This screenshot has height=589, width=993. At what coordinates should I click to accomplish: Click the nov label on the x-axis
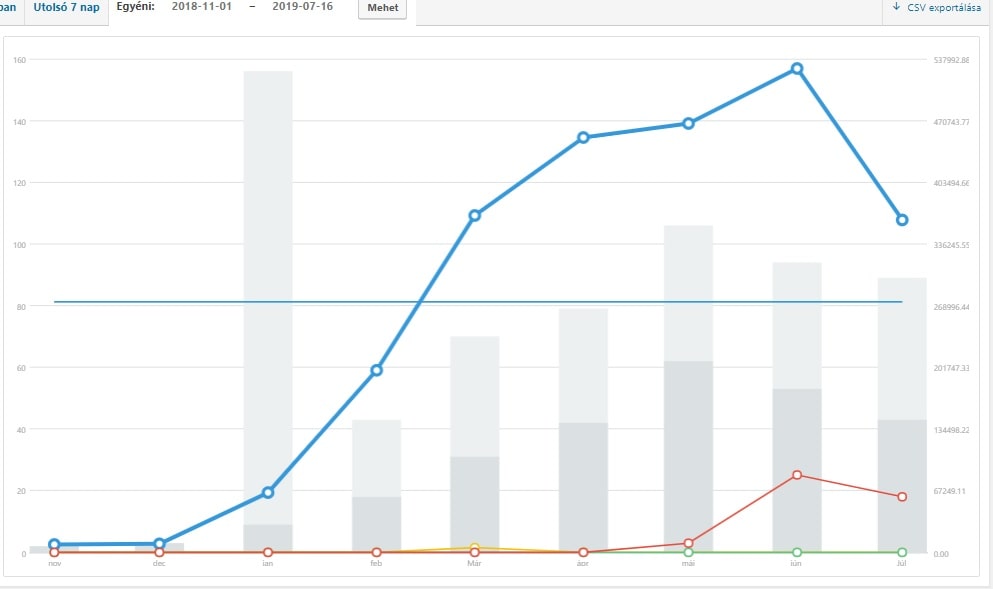[54, 563]
